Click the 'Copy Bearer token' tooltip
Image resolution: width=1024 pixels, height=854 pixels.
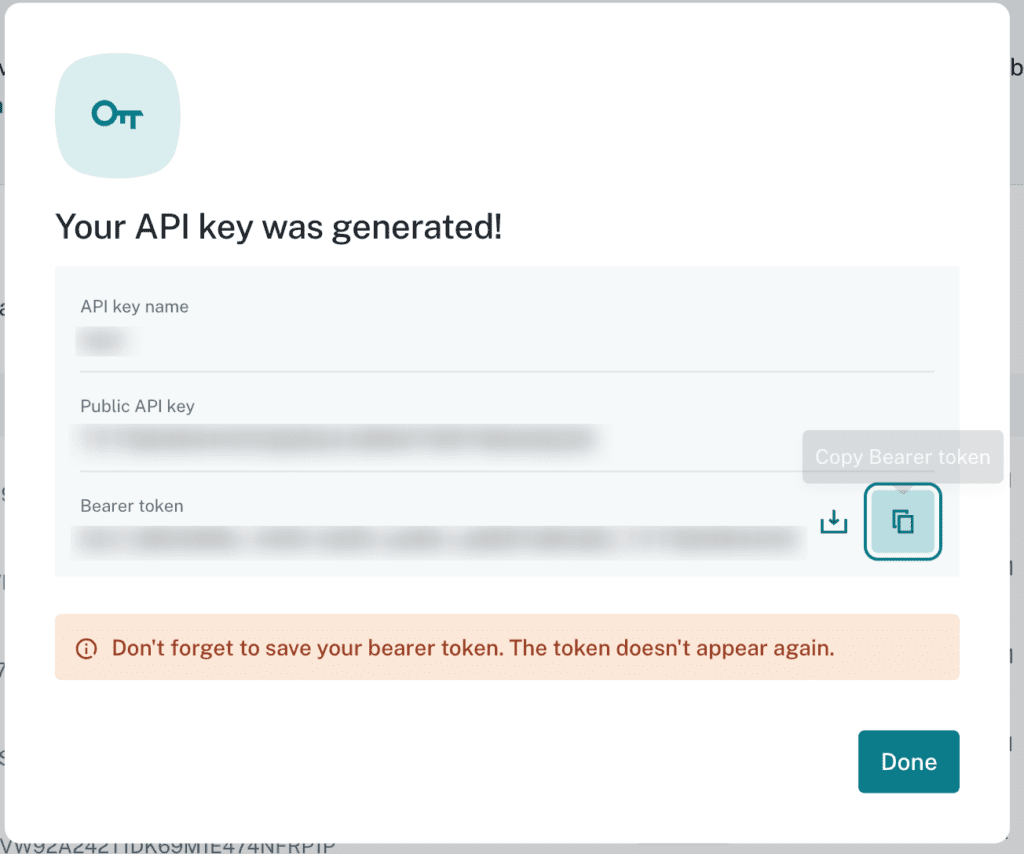click(903, 457)
